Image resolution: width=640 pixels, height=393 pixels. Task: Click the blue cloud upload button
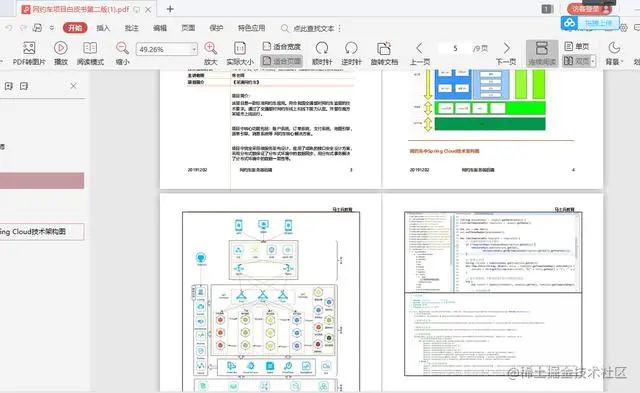(x=590, y=23)
